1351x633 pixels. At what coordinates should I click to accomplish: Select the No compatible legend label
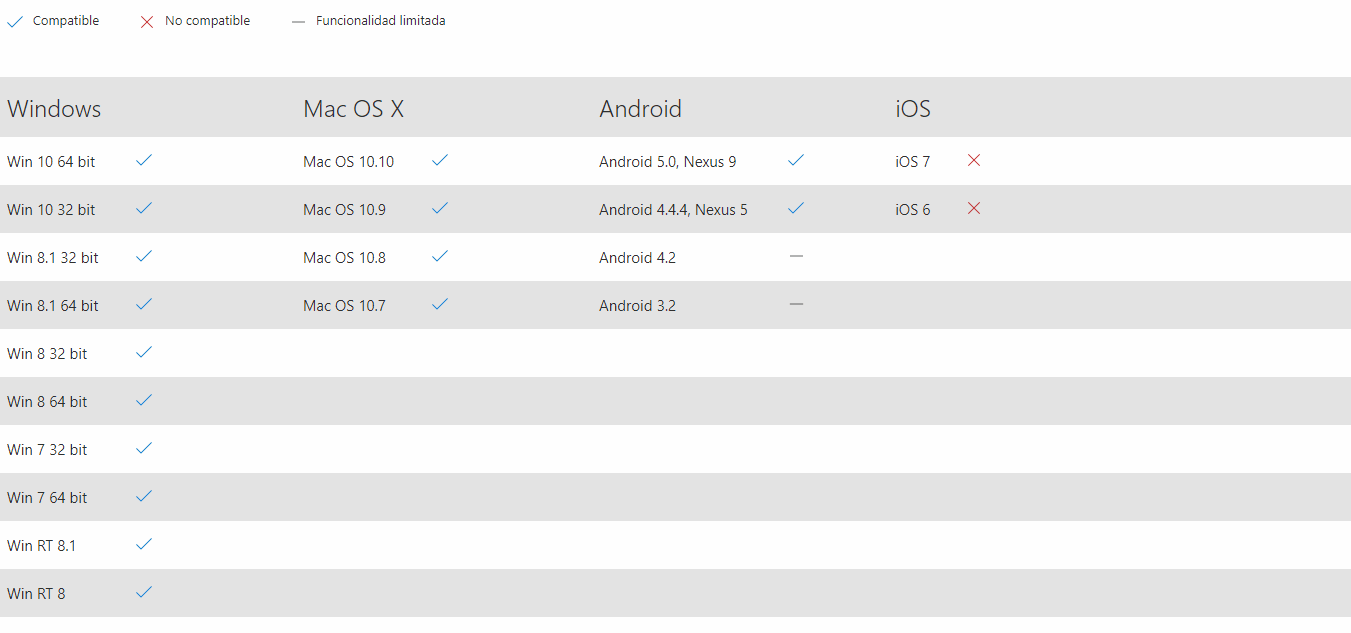[x=208, y=21]
